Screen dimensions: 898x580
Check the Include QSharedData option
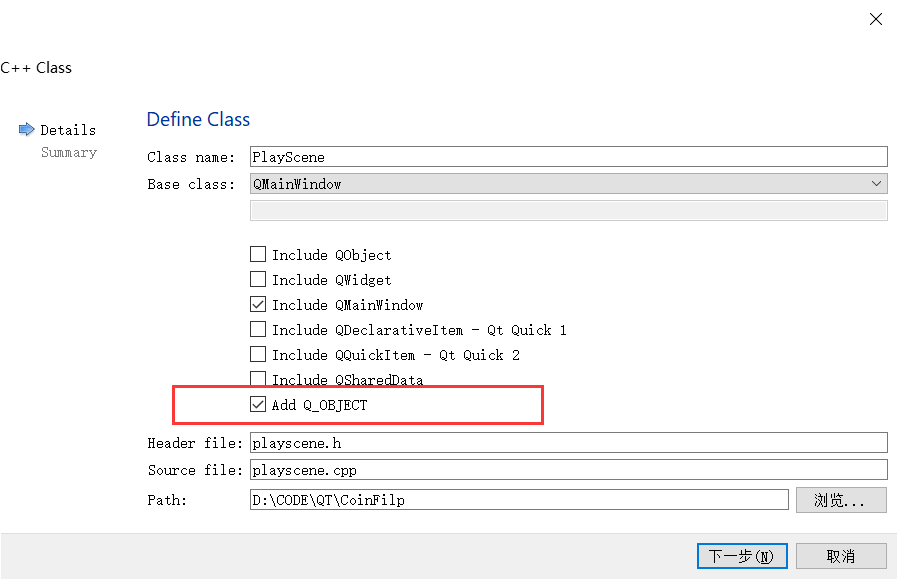[x=258, y=378]
